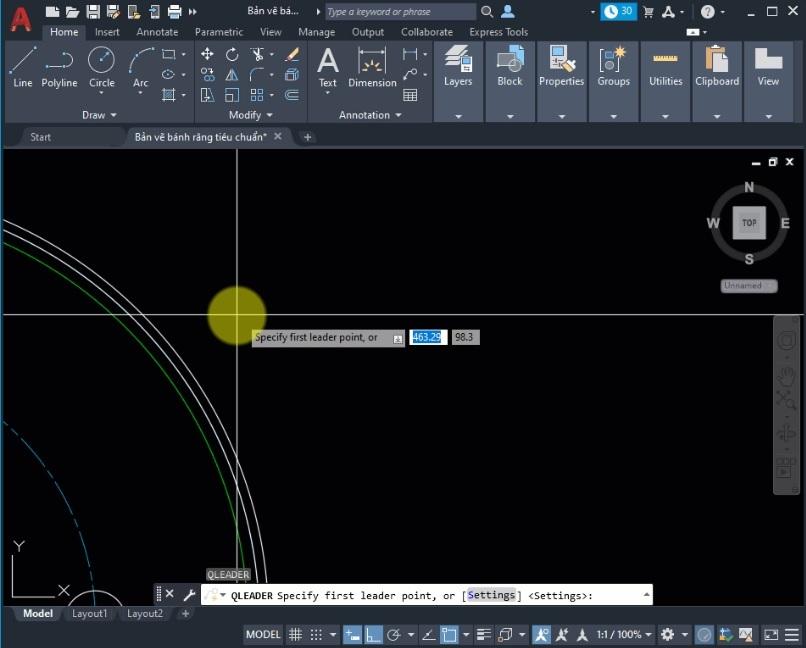The height and width of the screenshot is (648, 806).
Task: Click the keyword search input field
Action: [x=400, y=12]
